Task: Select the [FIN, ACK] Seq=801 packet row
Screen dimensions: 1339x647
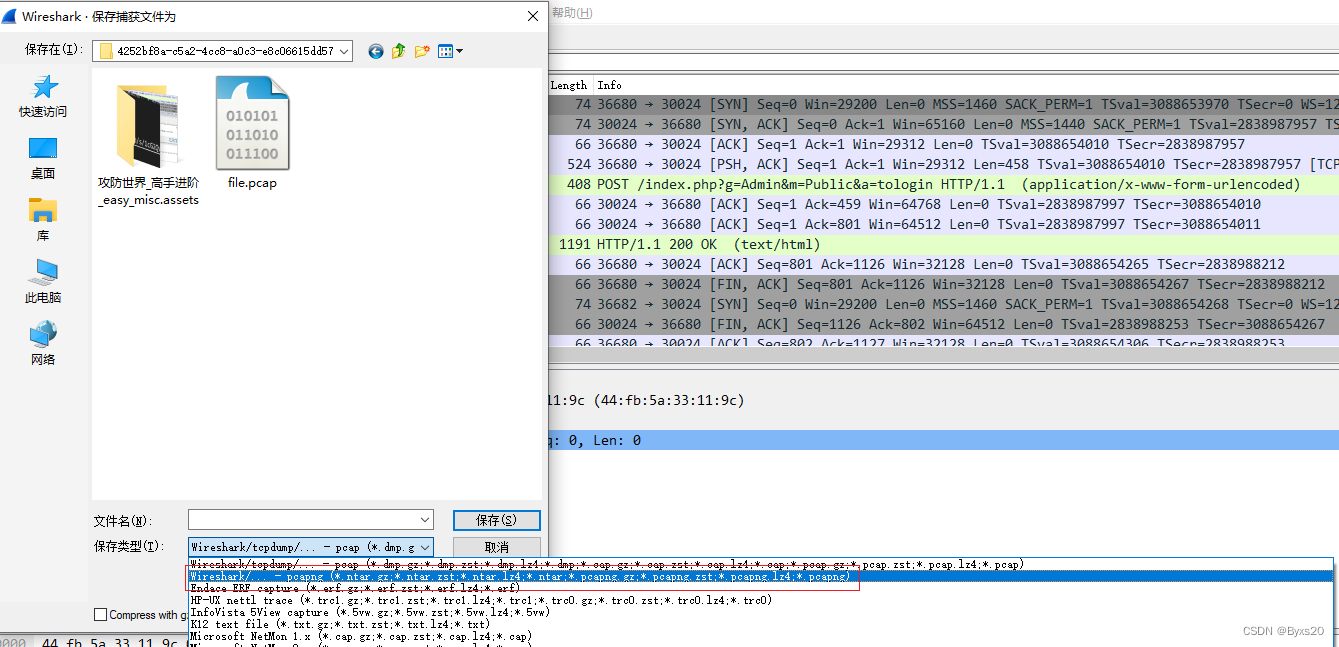Action: coord(943,284)
